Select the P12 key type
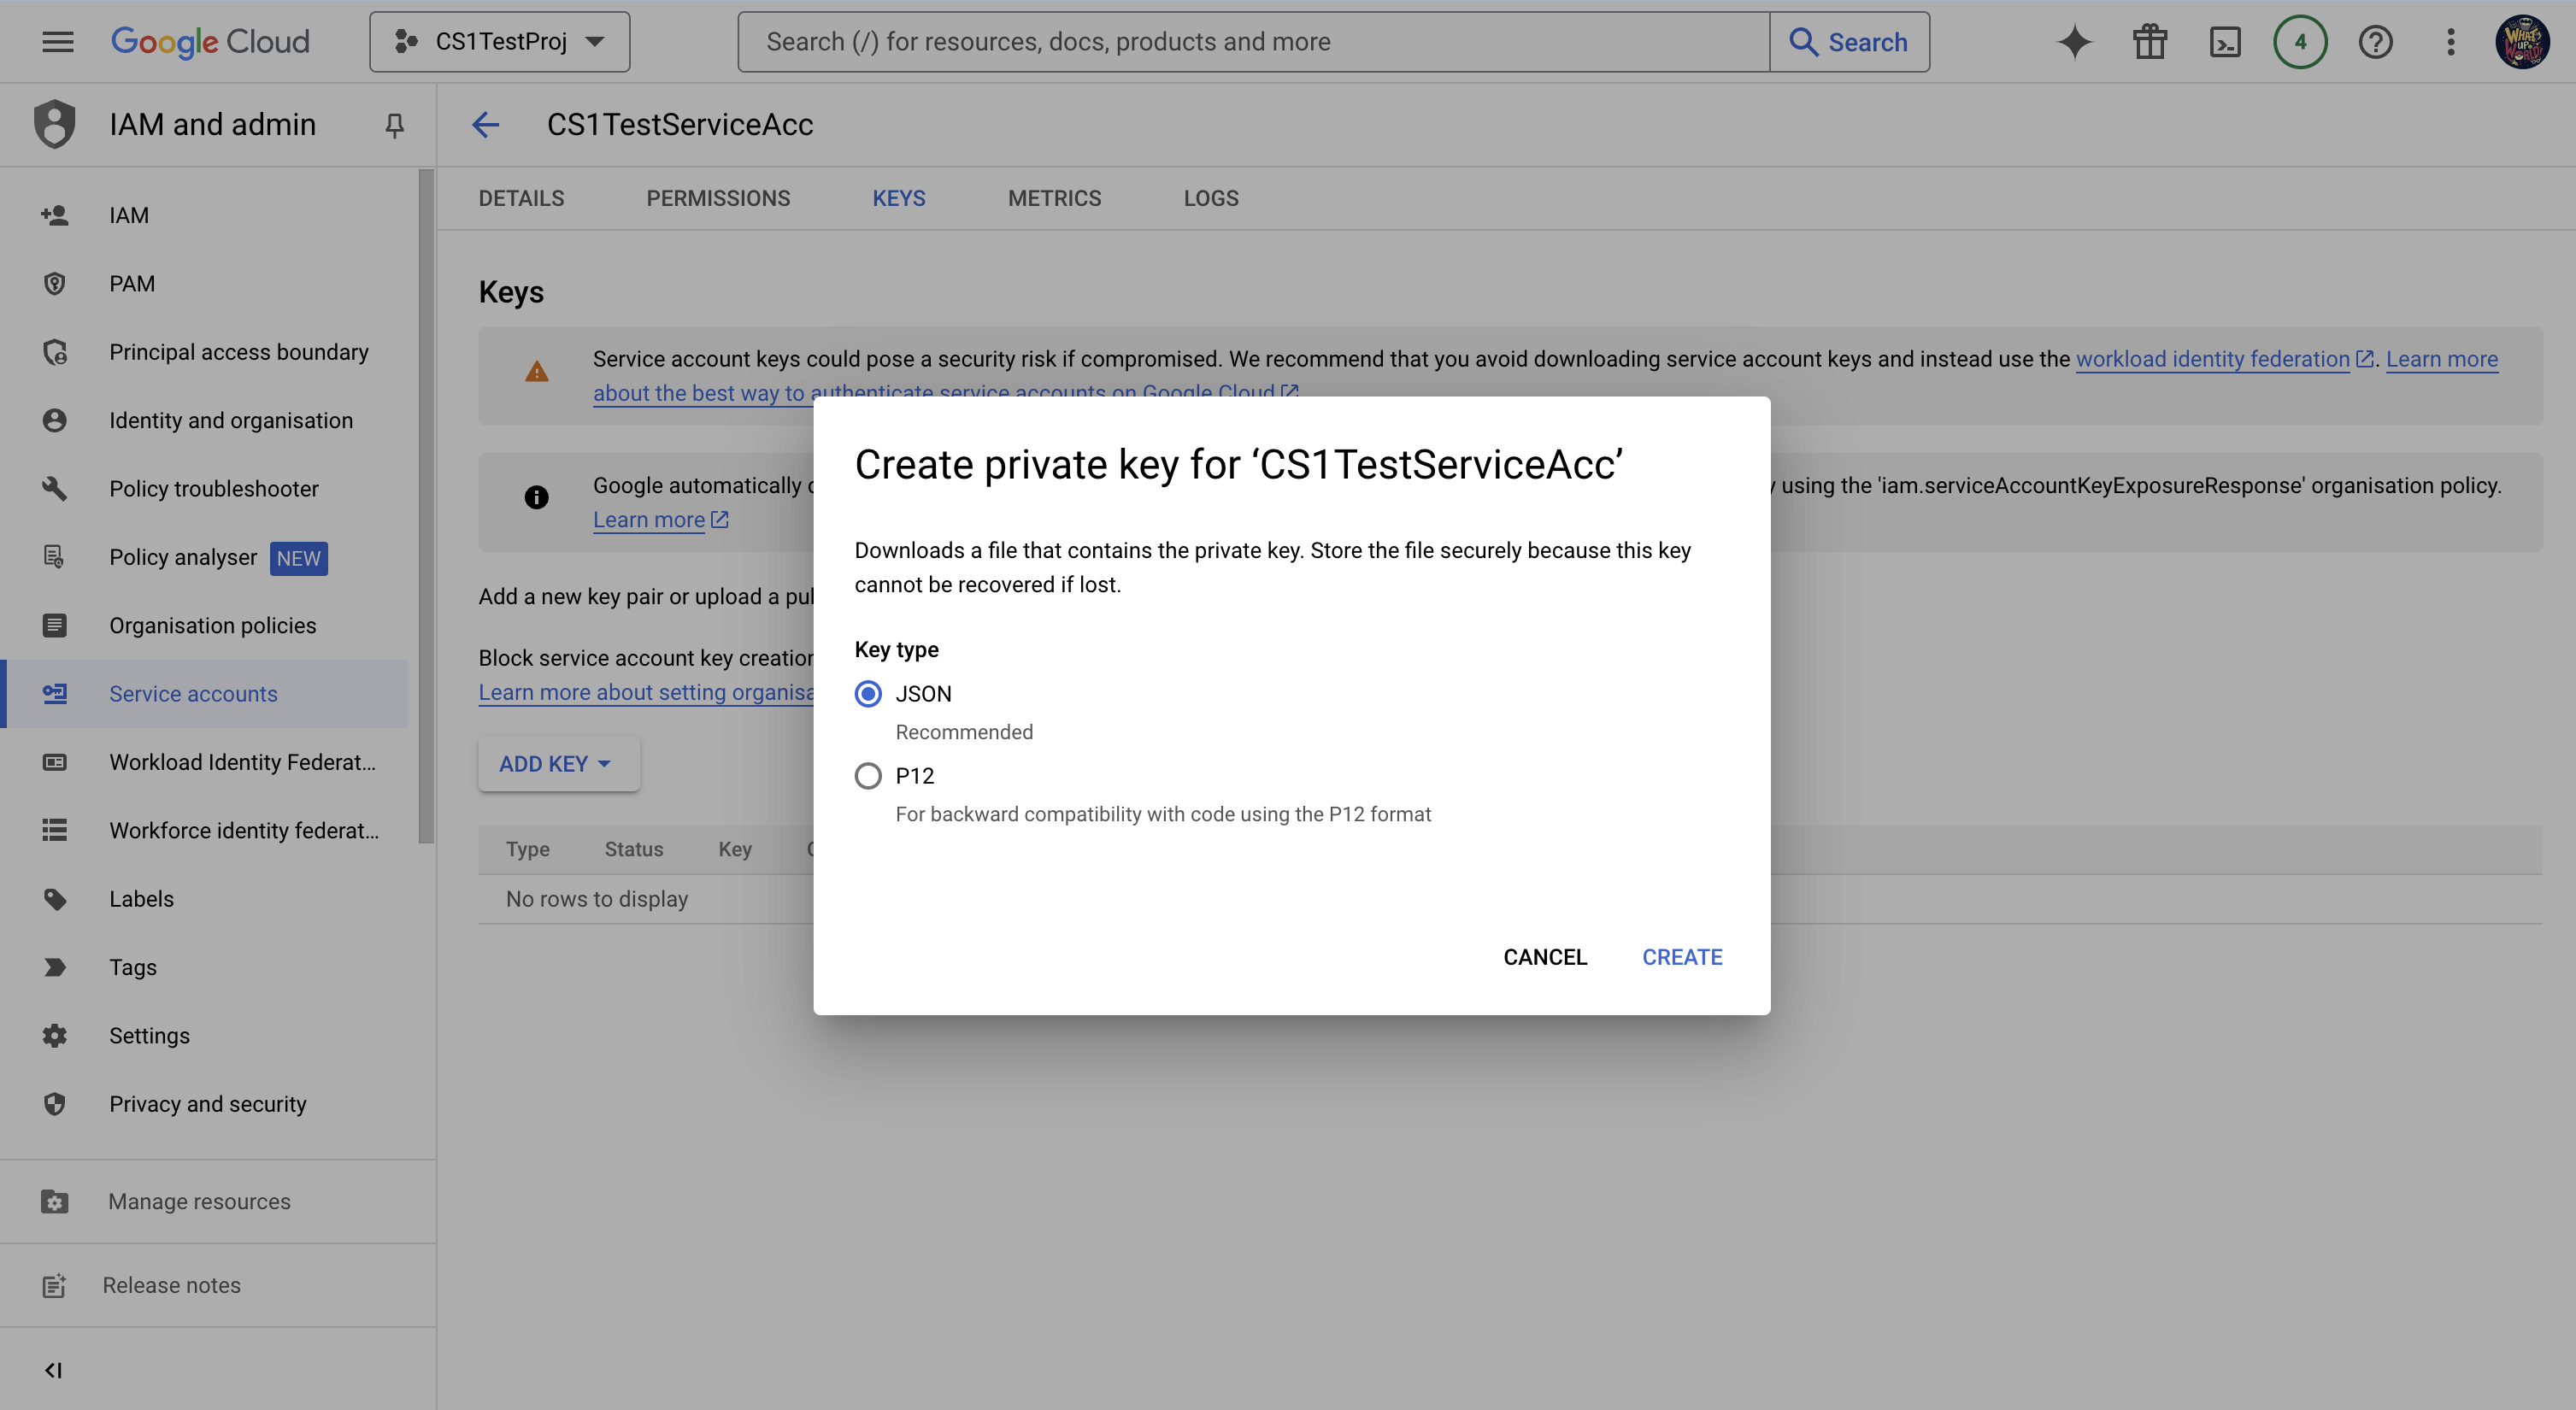Viewport: 2576px width, 1410px height. 868,776
